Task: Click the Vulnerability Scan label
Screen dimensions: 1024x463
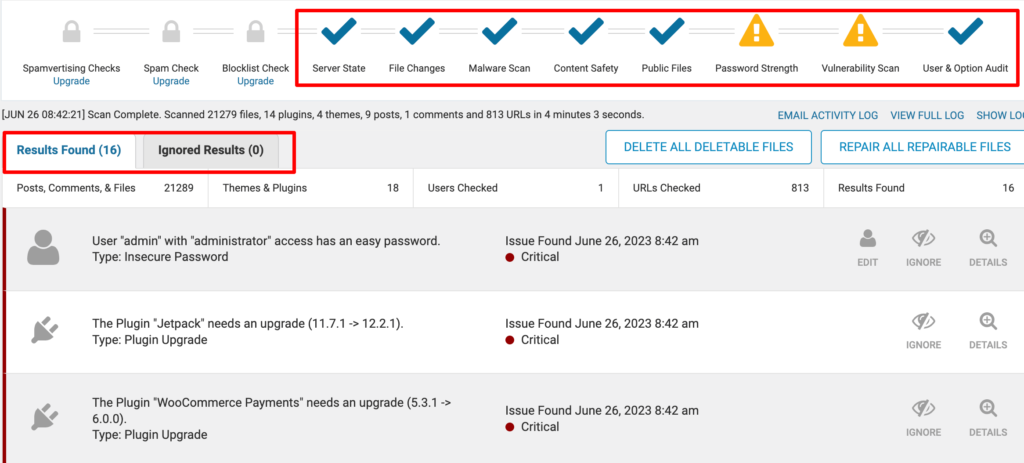Action: (x=860, y=68)
